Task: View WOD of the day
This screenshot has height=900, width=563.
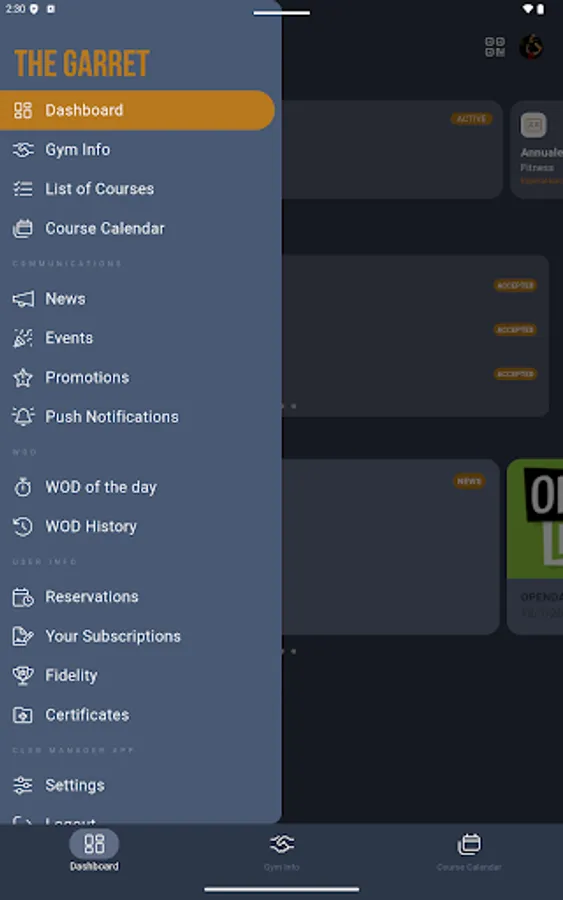Action: pyautogui.click(x=101, y=487)
